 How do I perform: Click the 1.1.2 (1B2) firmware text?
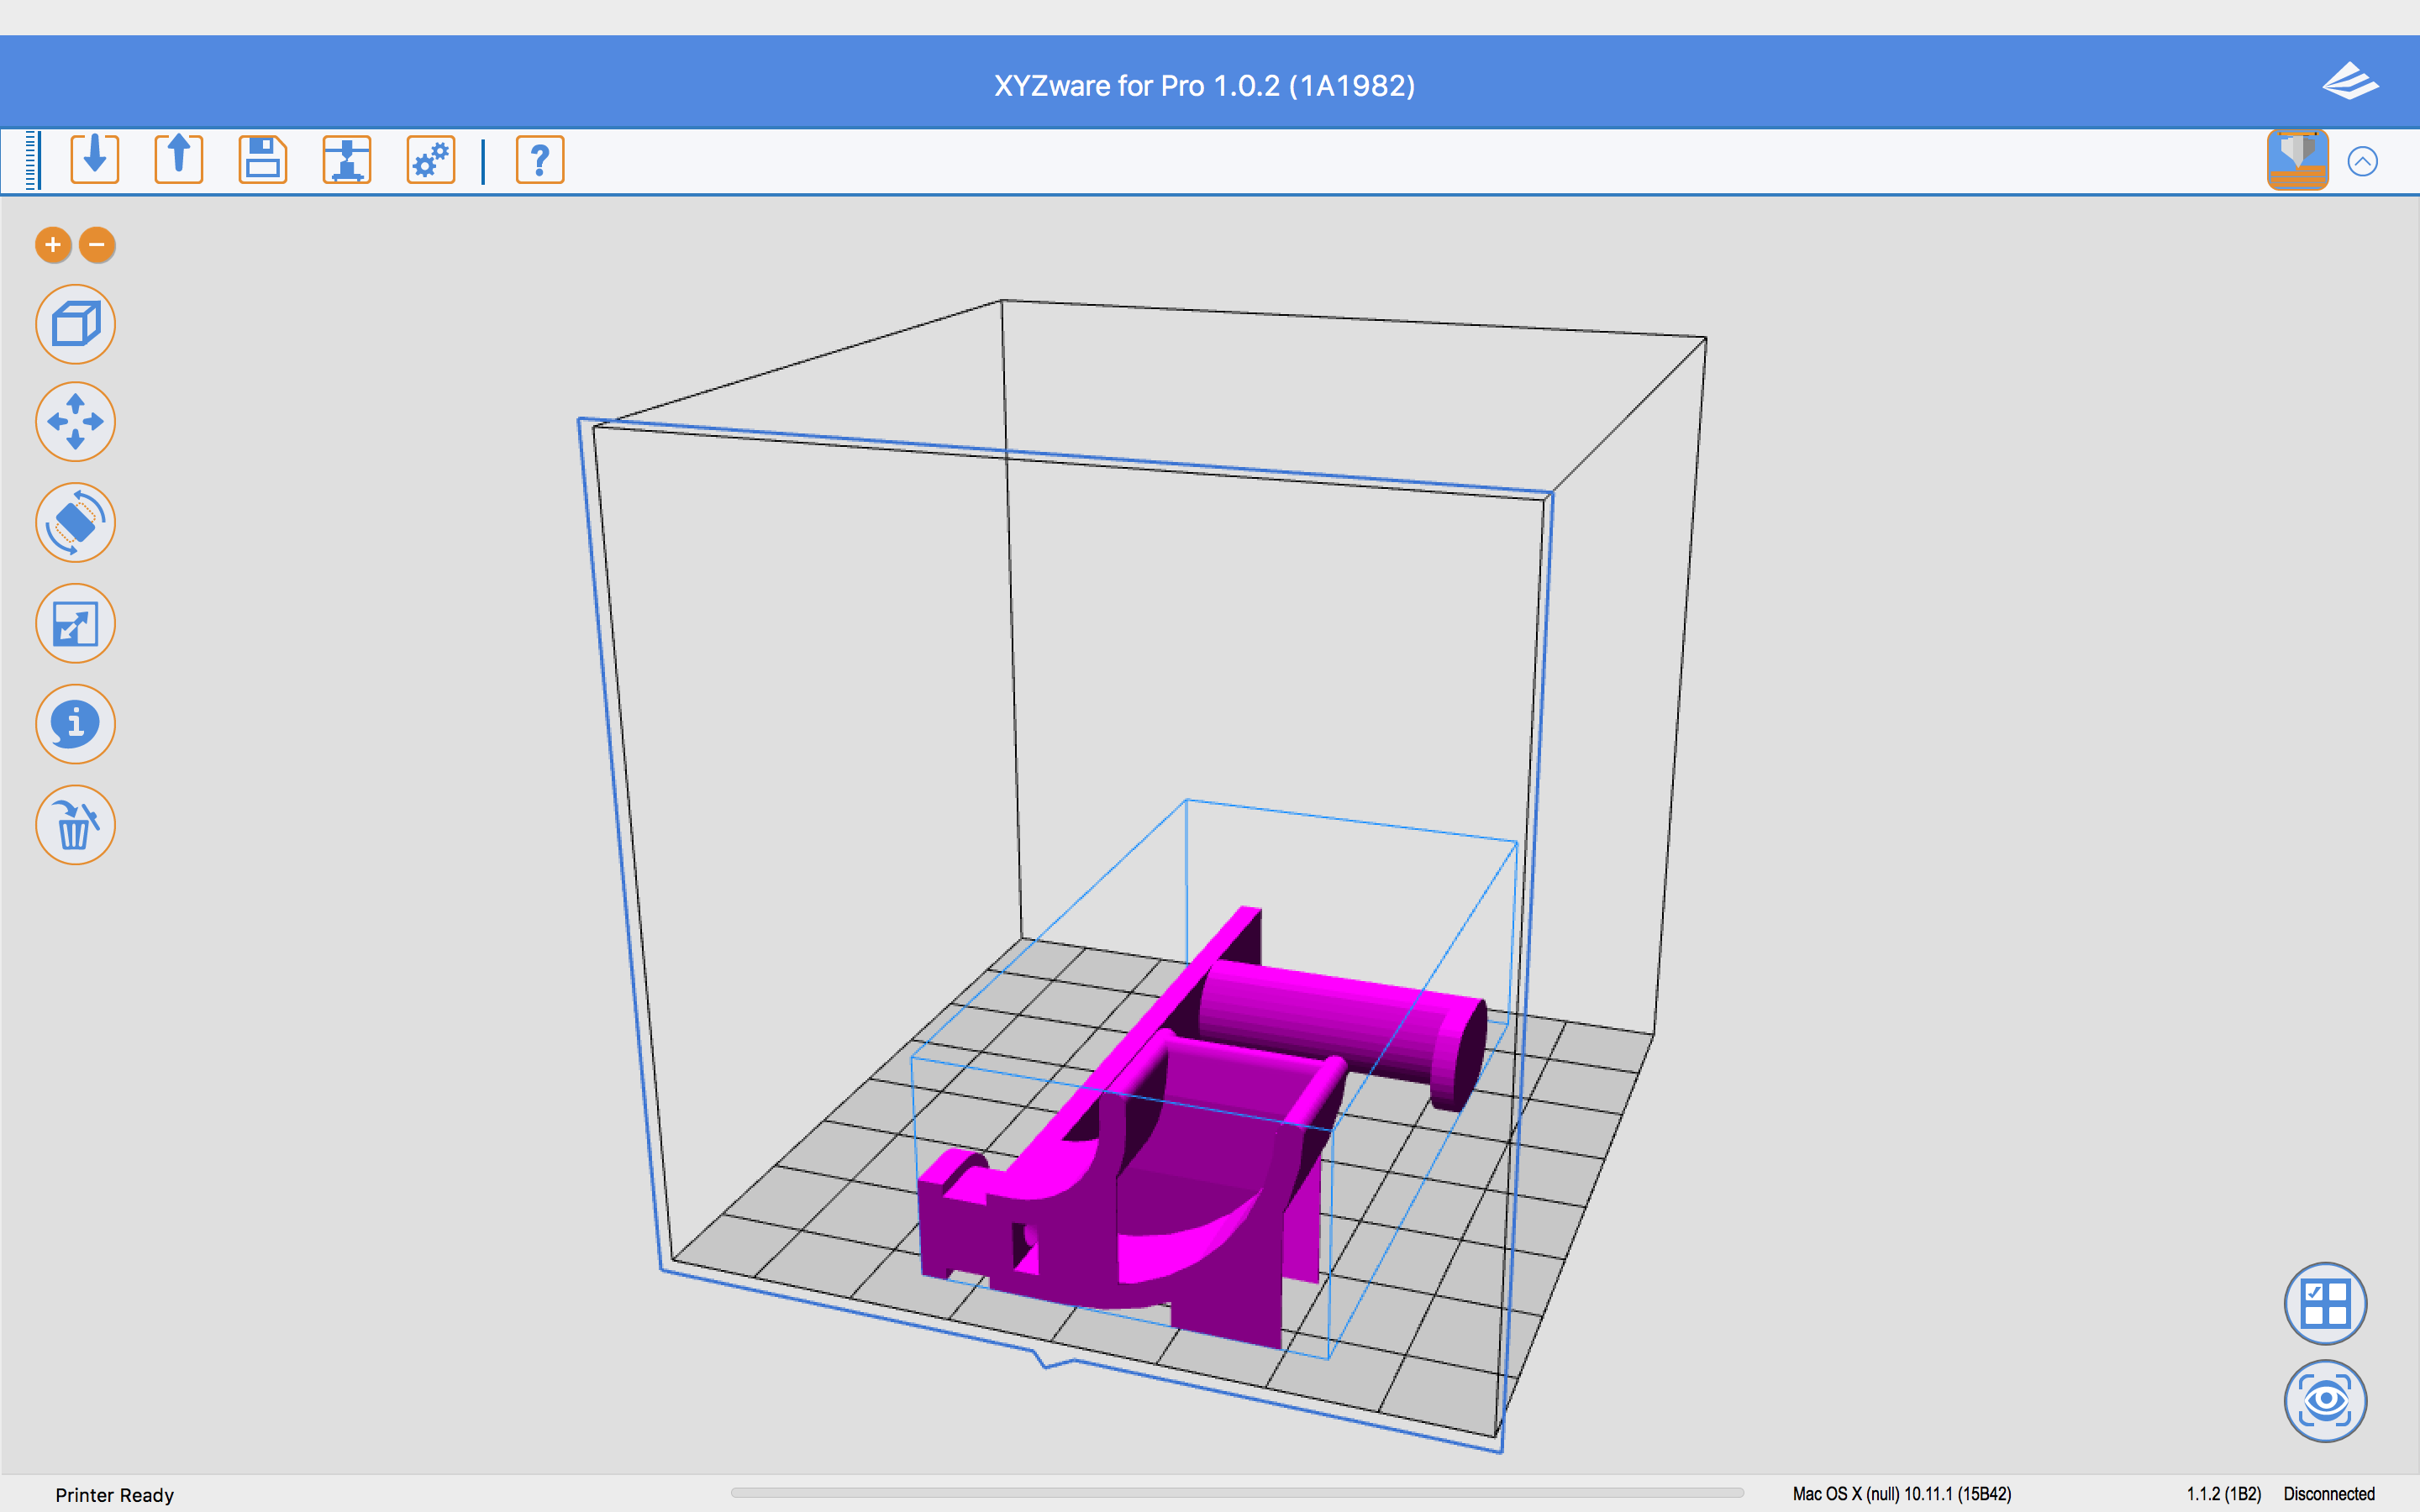coord(2223,1494)
